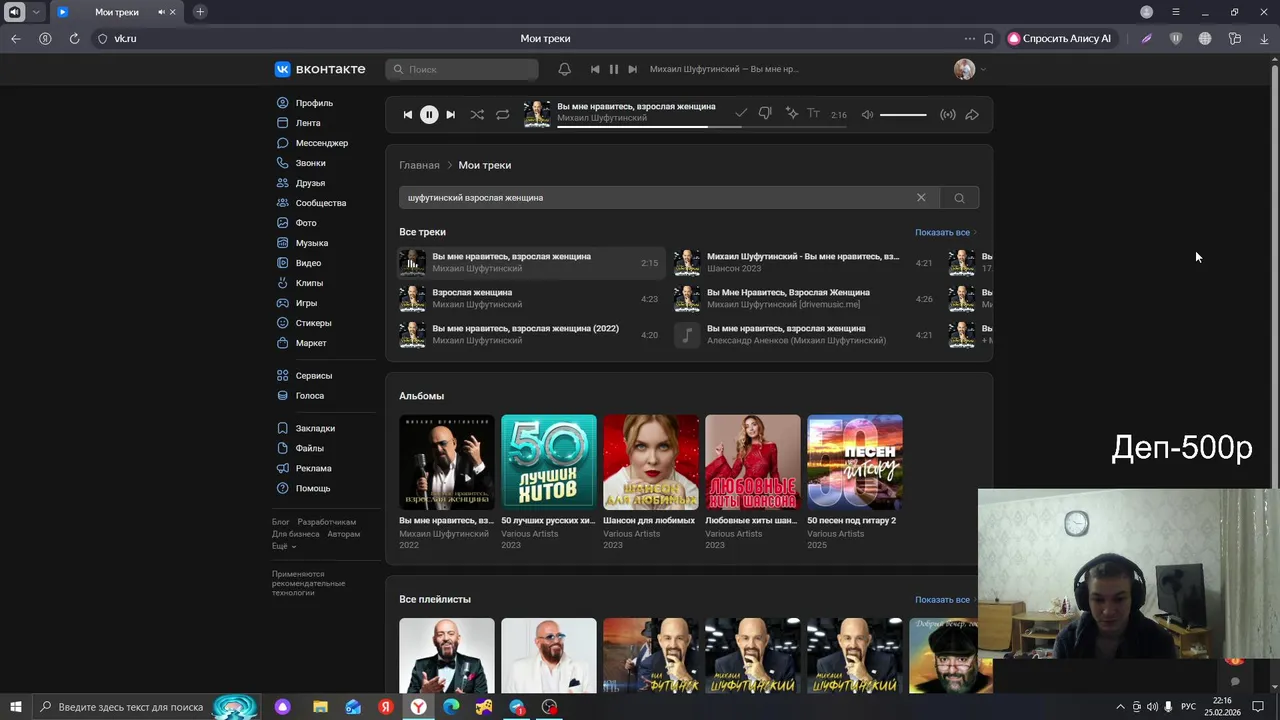Image resolution: width=1280 pixels, height=720 pixels.
Task: Open Разработчикам footer link
Action: 327,522
